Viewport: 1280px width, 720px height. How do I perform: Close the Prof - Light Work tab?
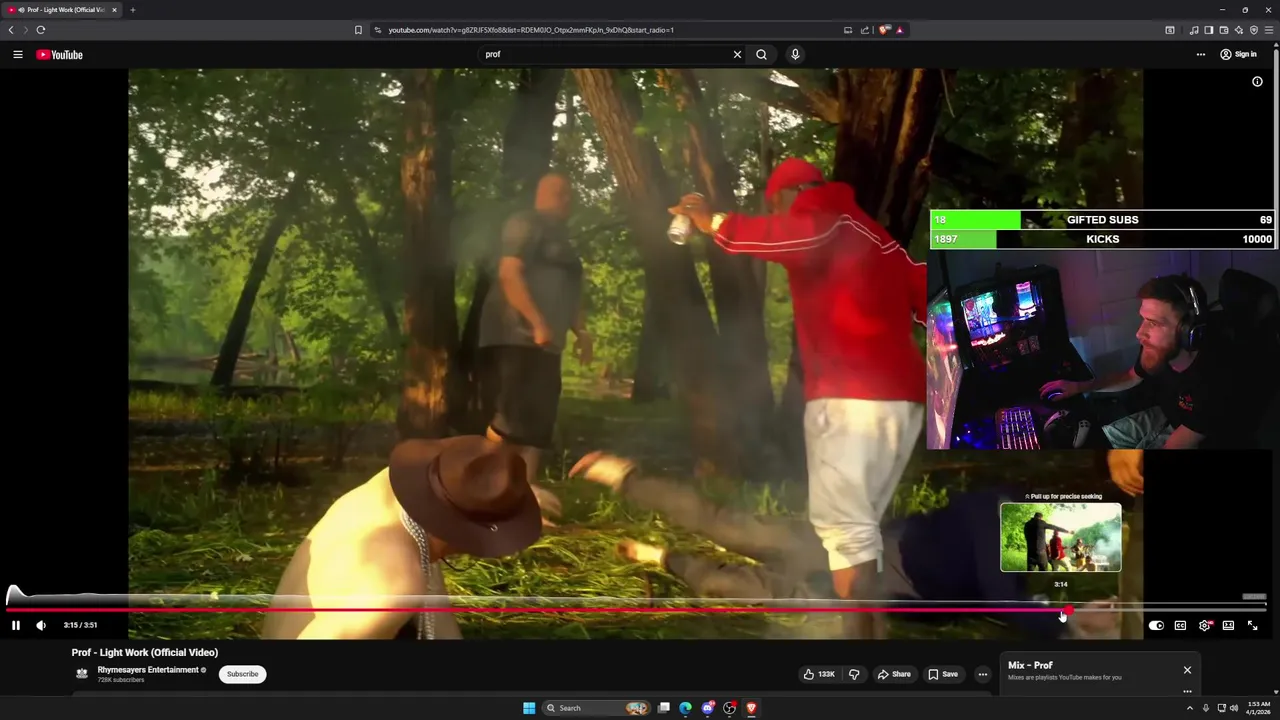click(x=114, y=10)
